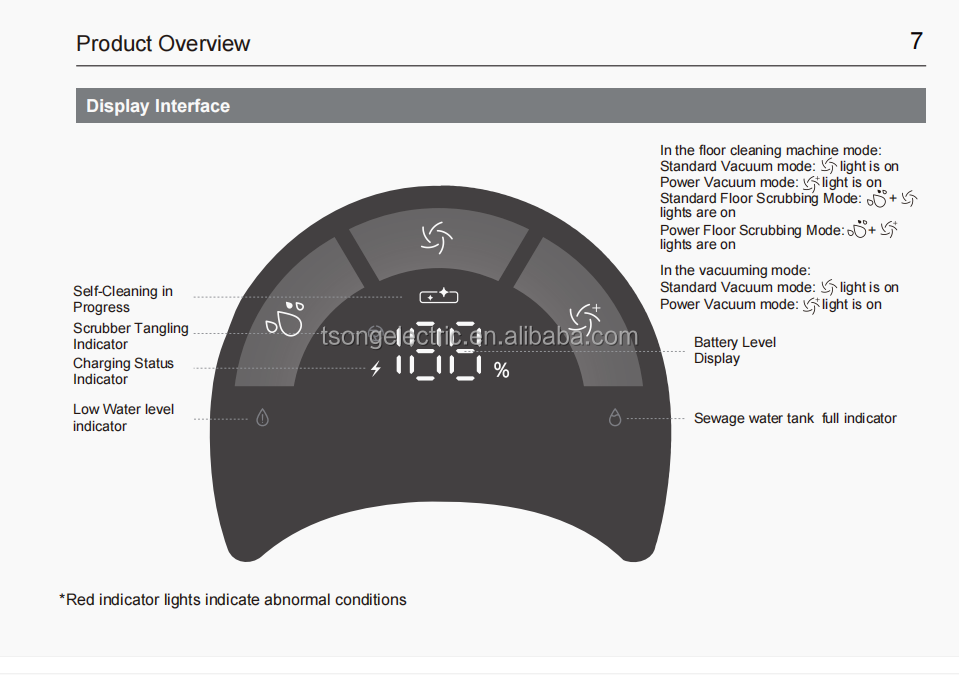Image resolution: width=959 pixels, height=675 pixels.
Task: Click the Display Interface section header bar
Action: (x=500, y=105)
